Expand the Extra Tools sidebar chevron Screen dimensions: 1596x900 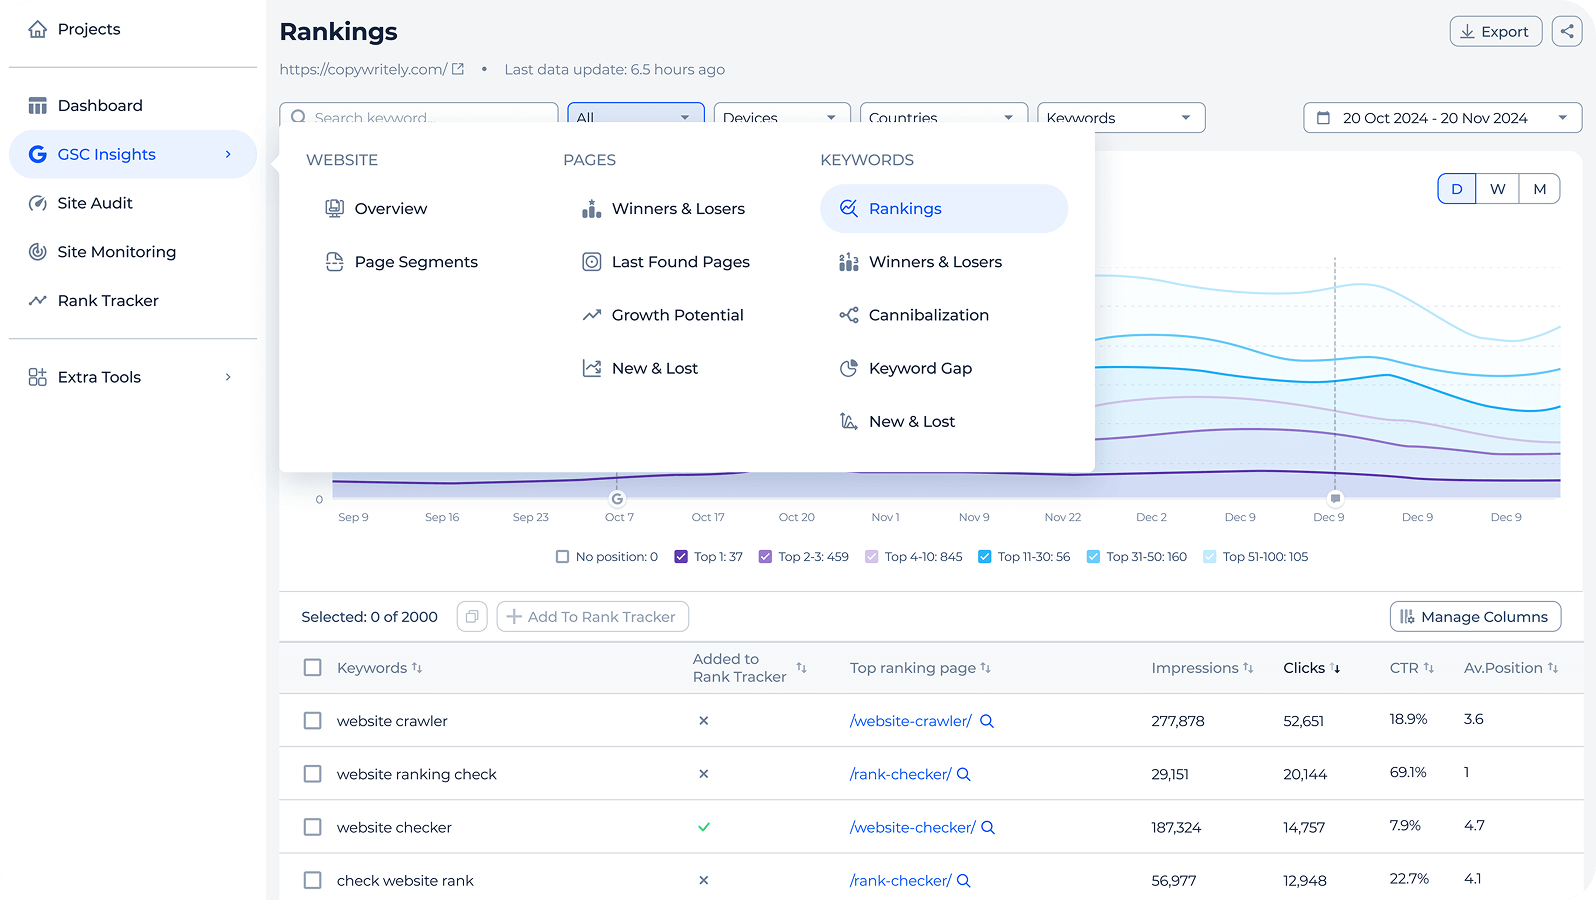pyautogui.click(x=228, y=377)
